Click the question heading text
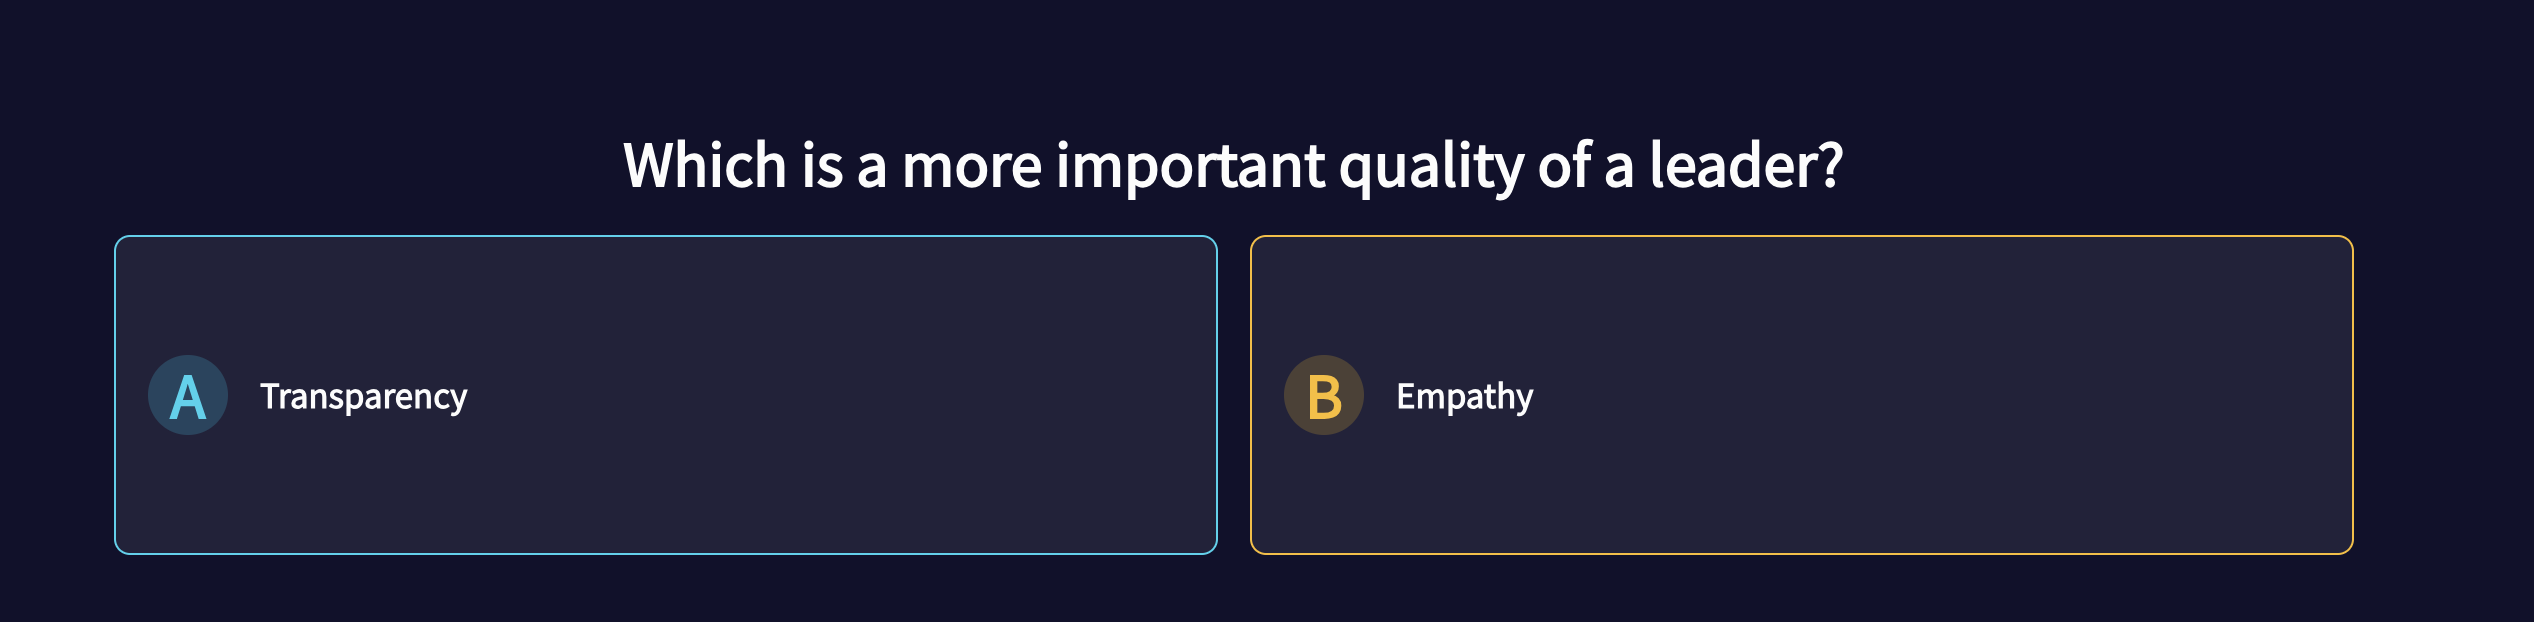Viewport: 2534px width, 622px height. click(x=1232, y=165)
